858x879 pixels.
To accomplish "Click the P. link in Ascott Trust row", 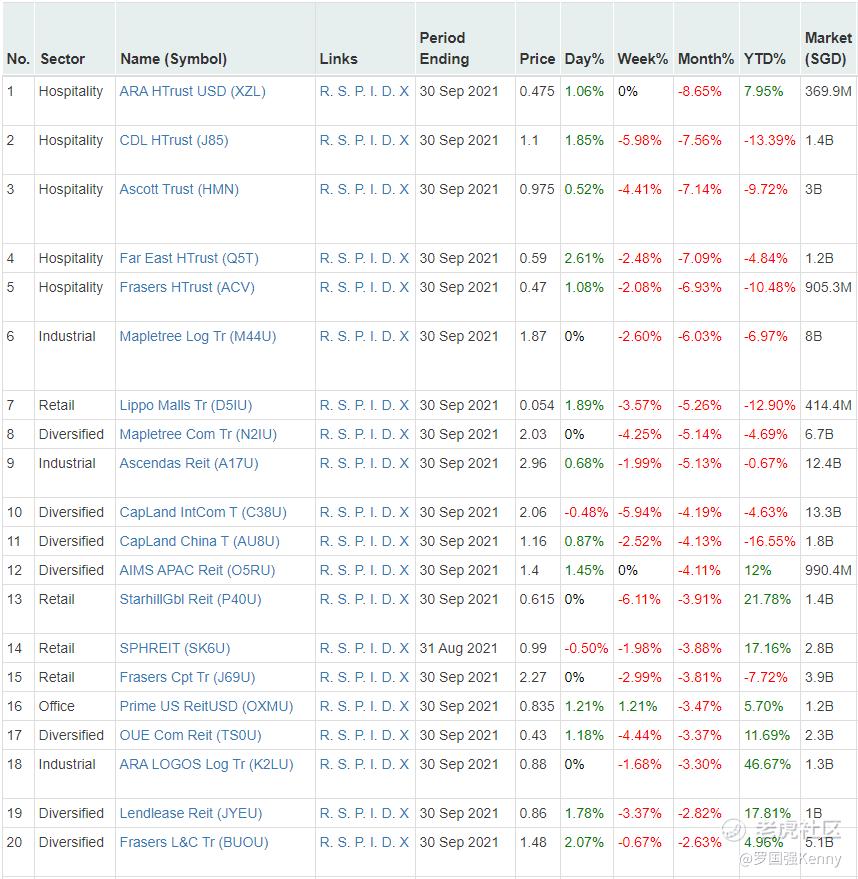I will click(360, 189).
